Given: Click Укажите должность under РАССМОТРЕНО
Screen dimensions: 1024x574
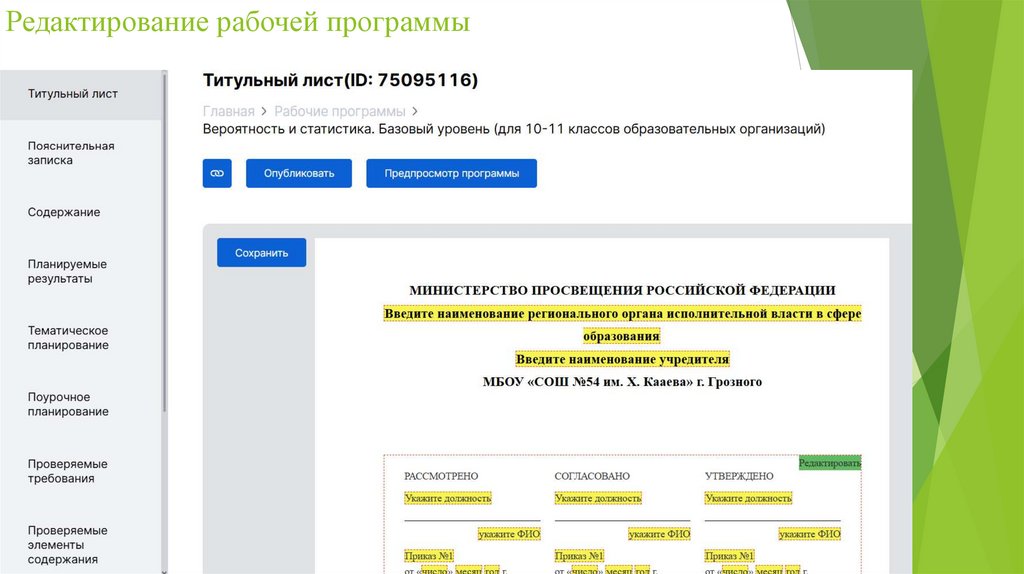Looking at the screenshot, I should pyautogui.click(x=447, y=498).
